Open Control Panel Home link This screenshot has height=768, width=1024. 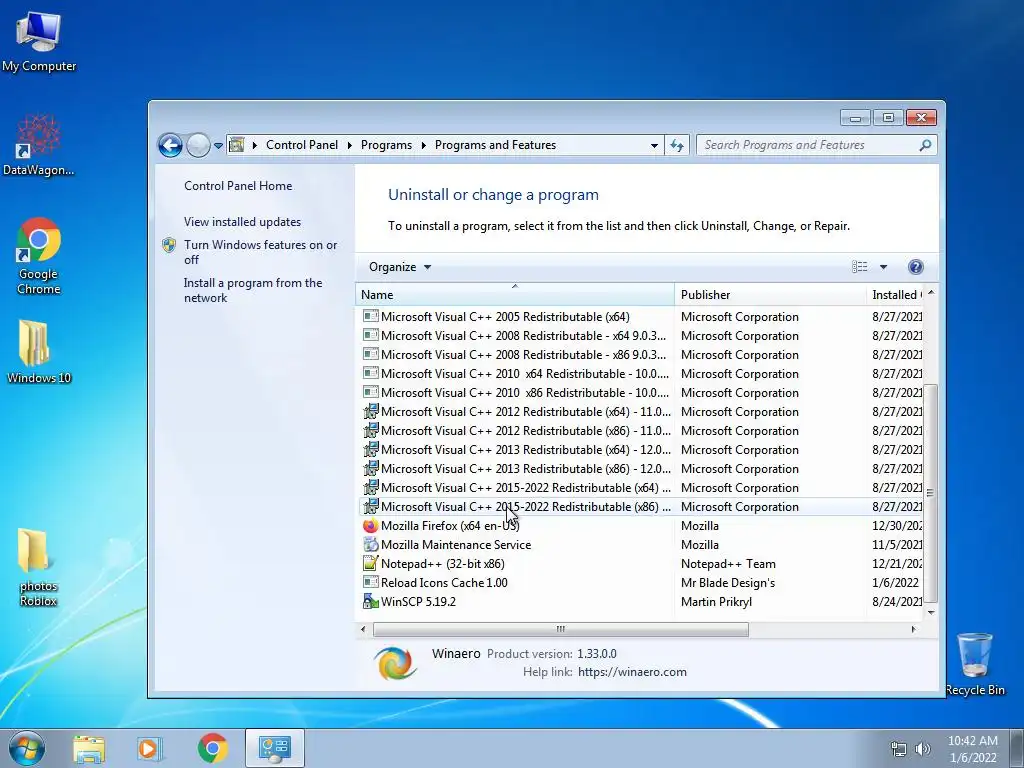coord(238,185)
